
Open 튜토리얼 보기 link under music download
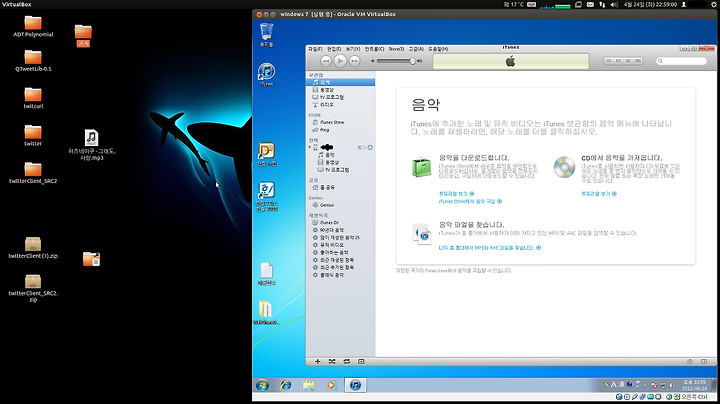(x=456, y=194)
